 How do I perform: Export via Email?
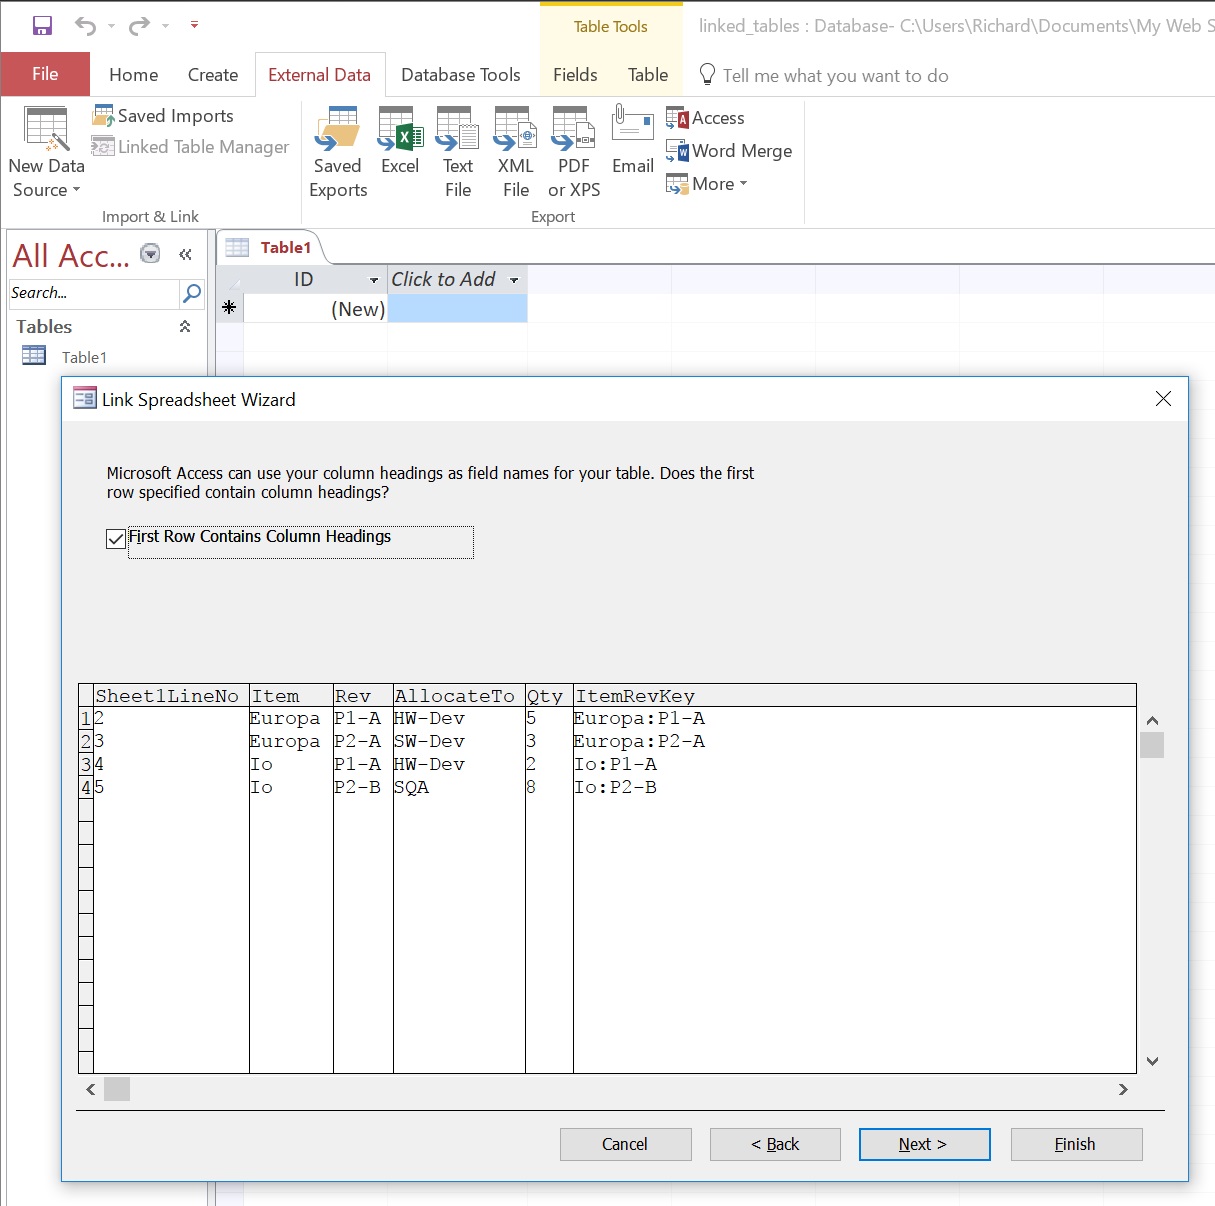pyautogui.click(x=633, y=141)
